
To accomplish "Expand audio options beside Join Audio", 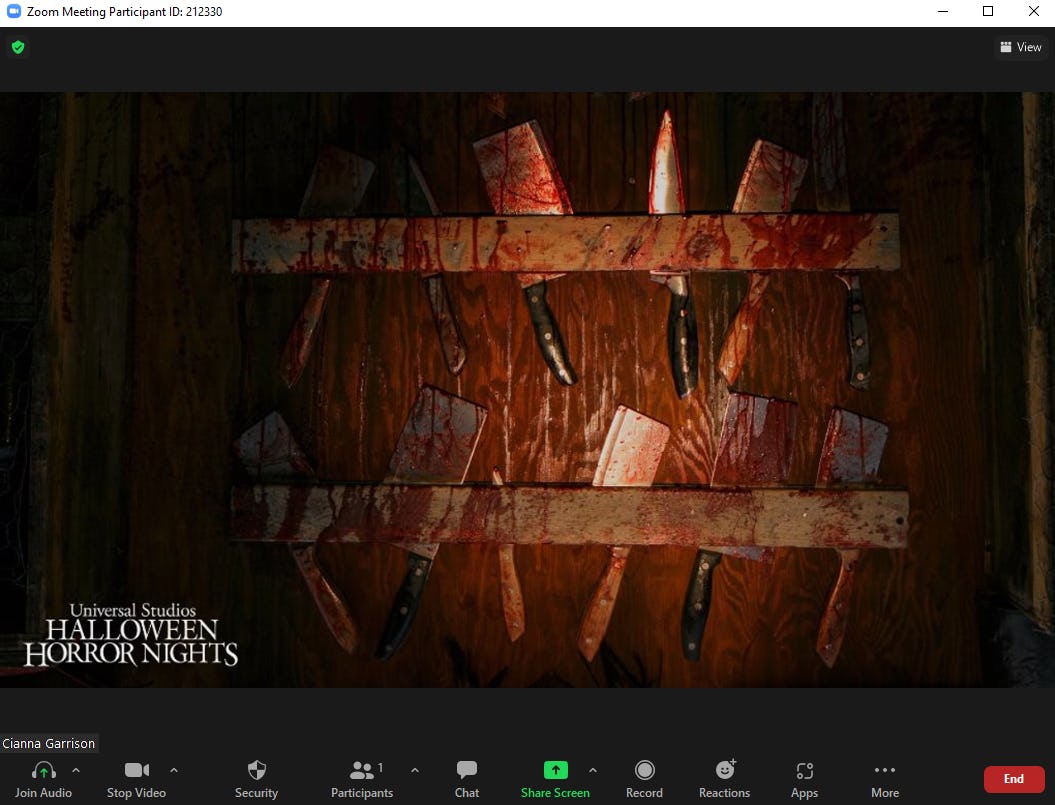I will point(74,771).
